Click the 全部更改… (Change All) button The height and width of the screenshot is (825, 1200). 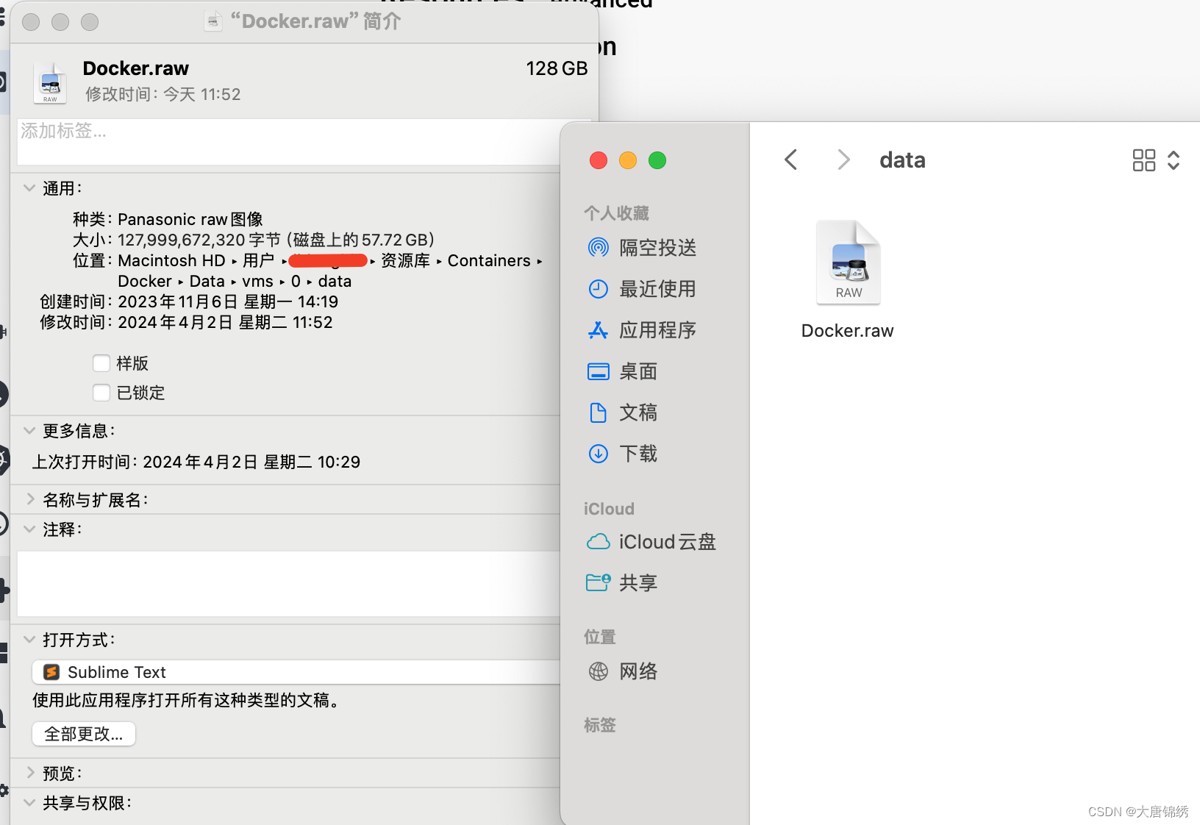(84, 734)
